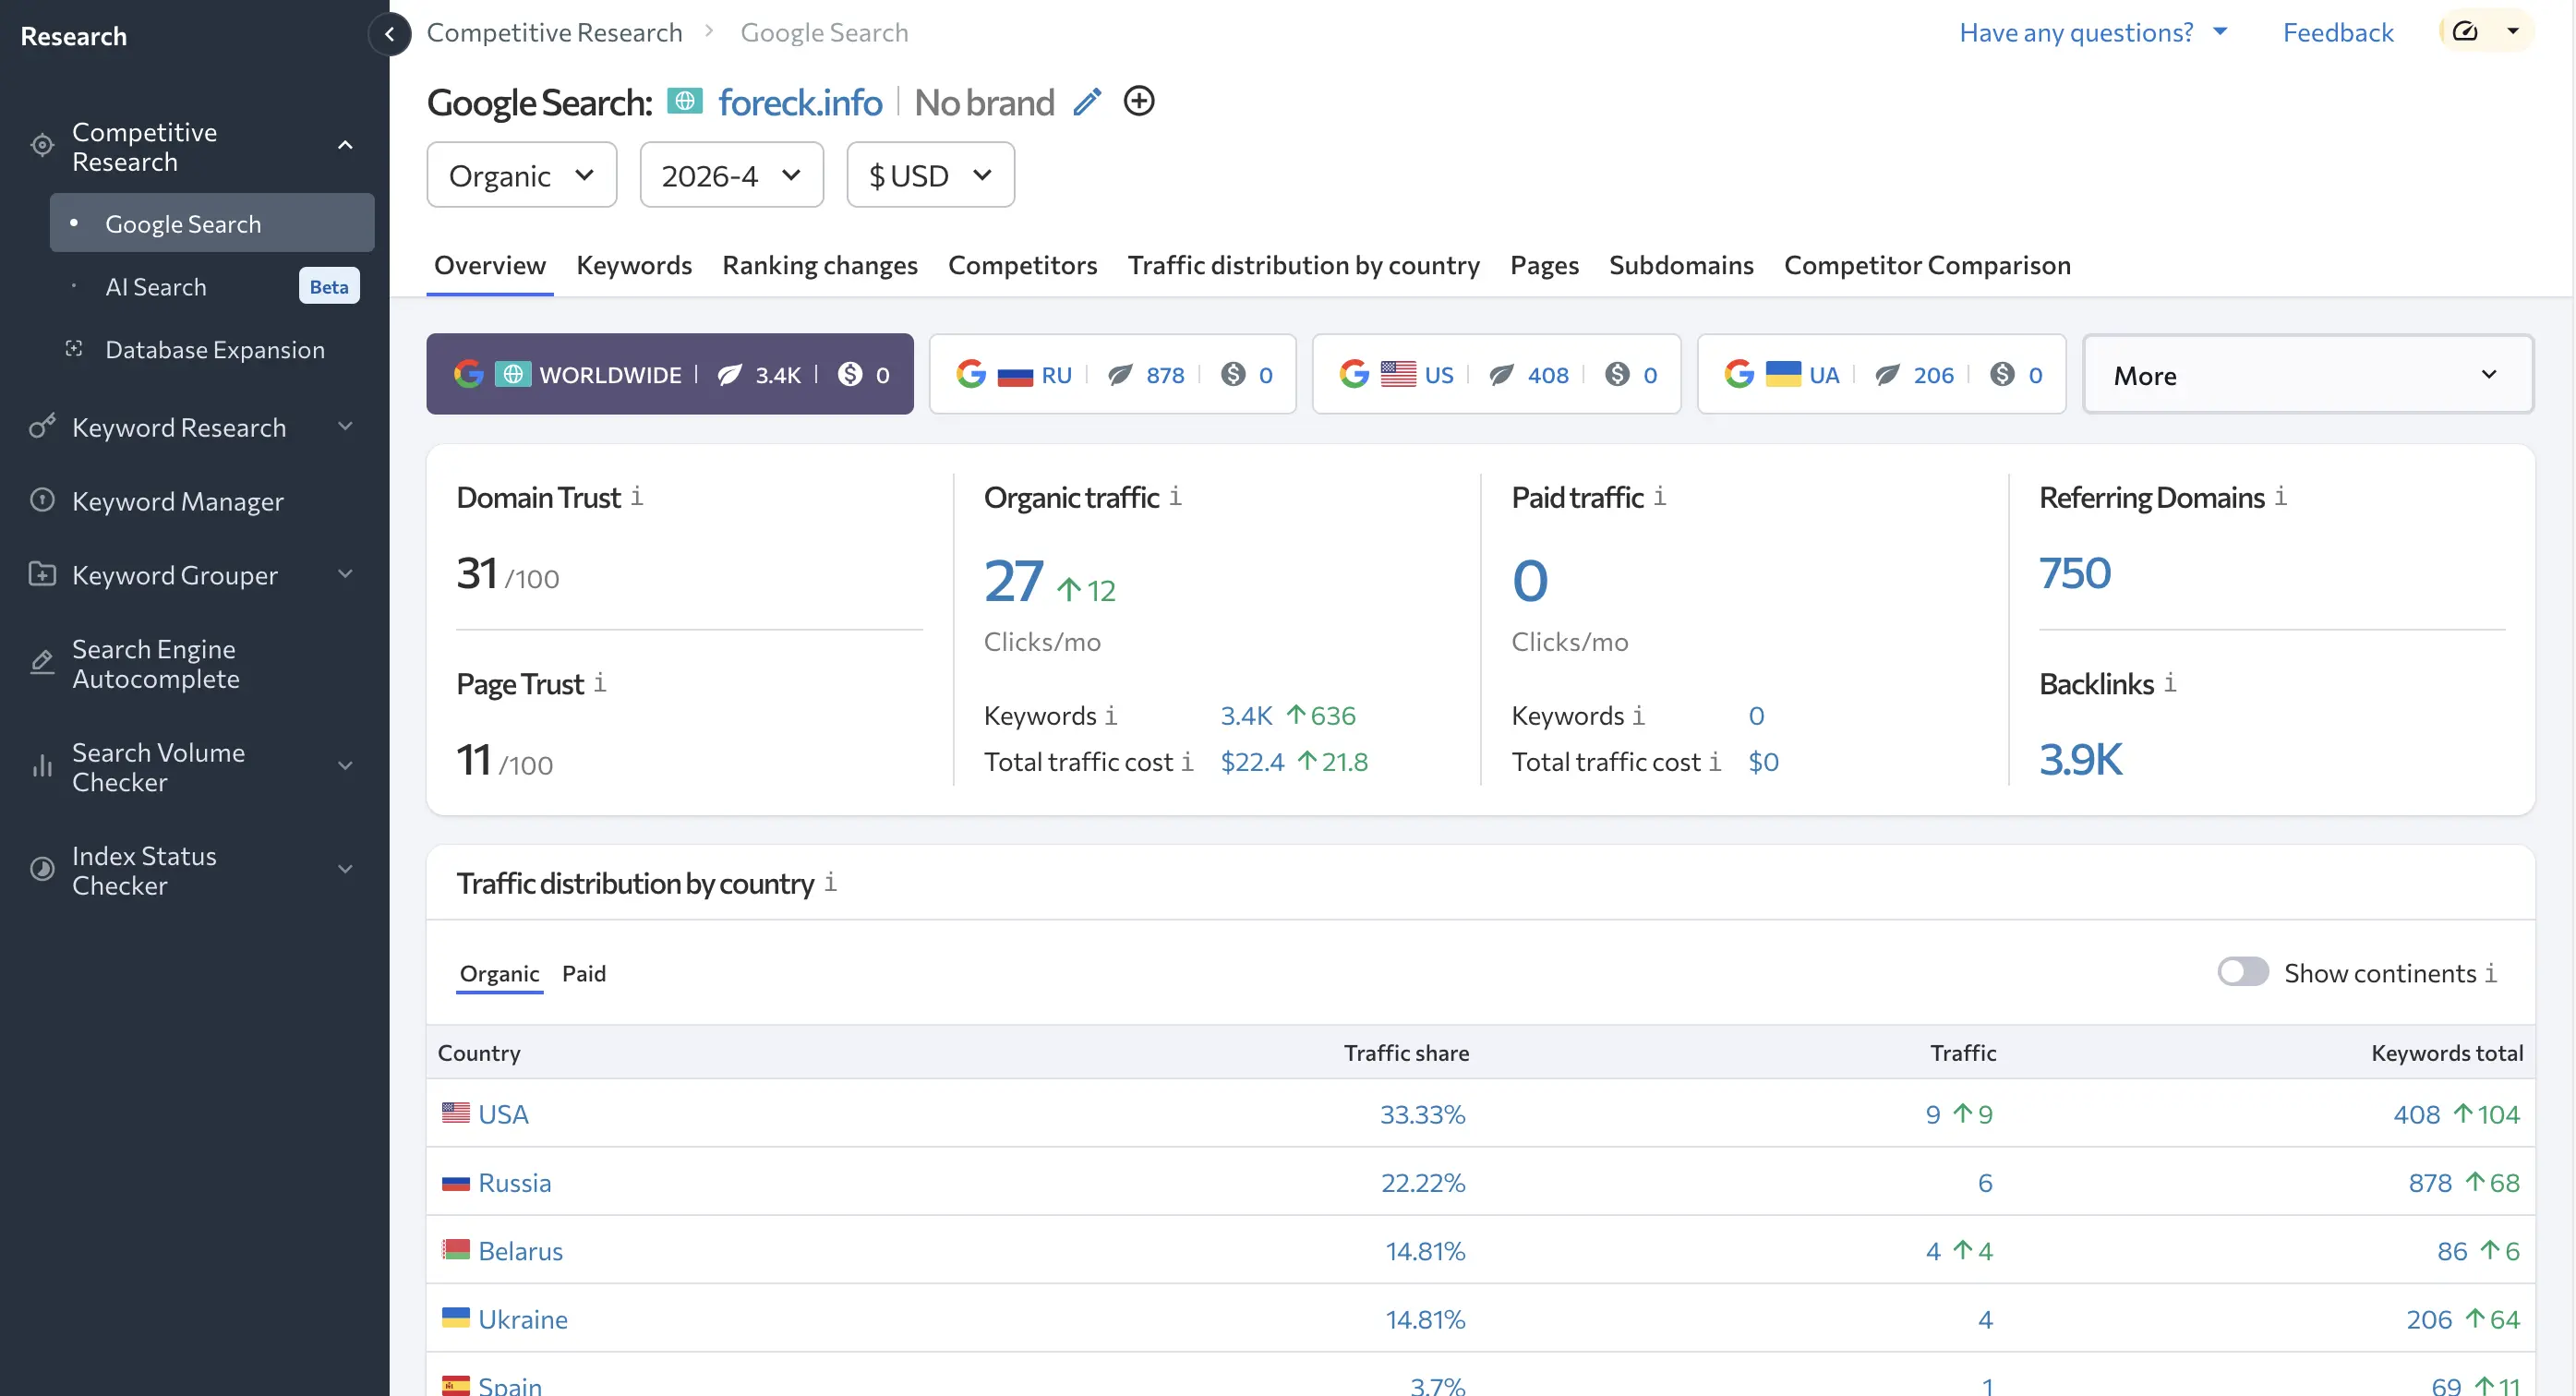Click organic Keywords value 3.4K
The height and width of the screenshot is (1396, 2576).
1246,716
